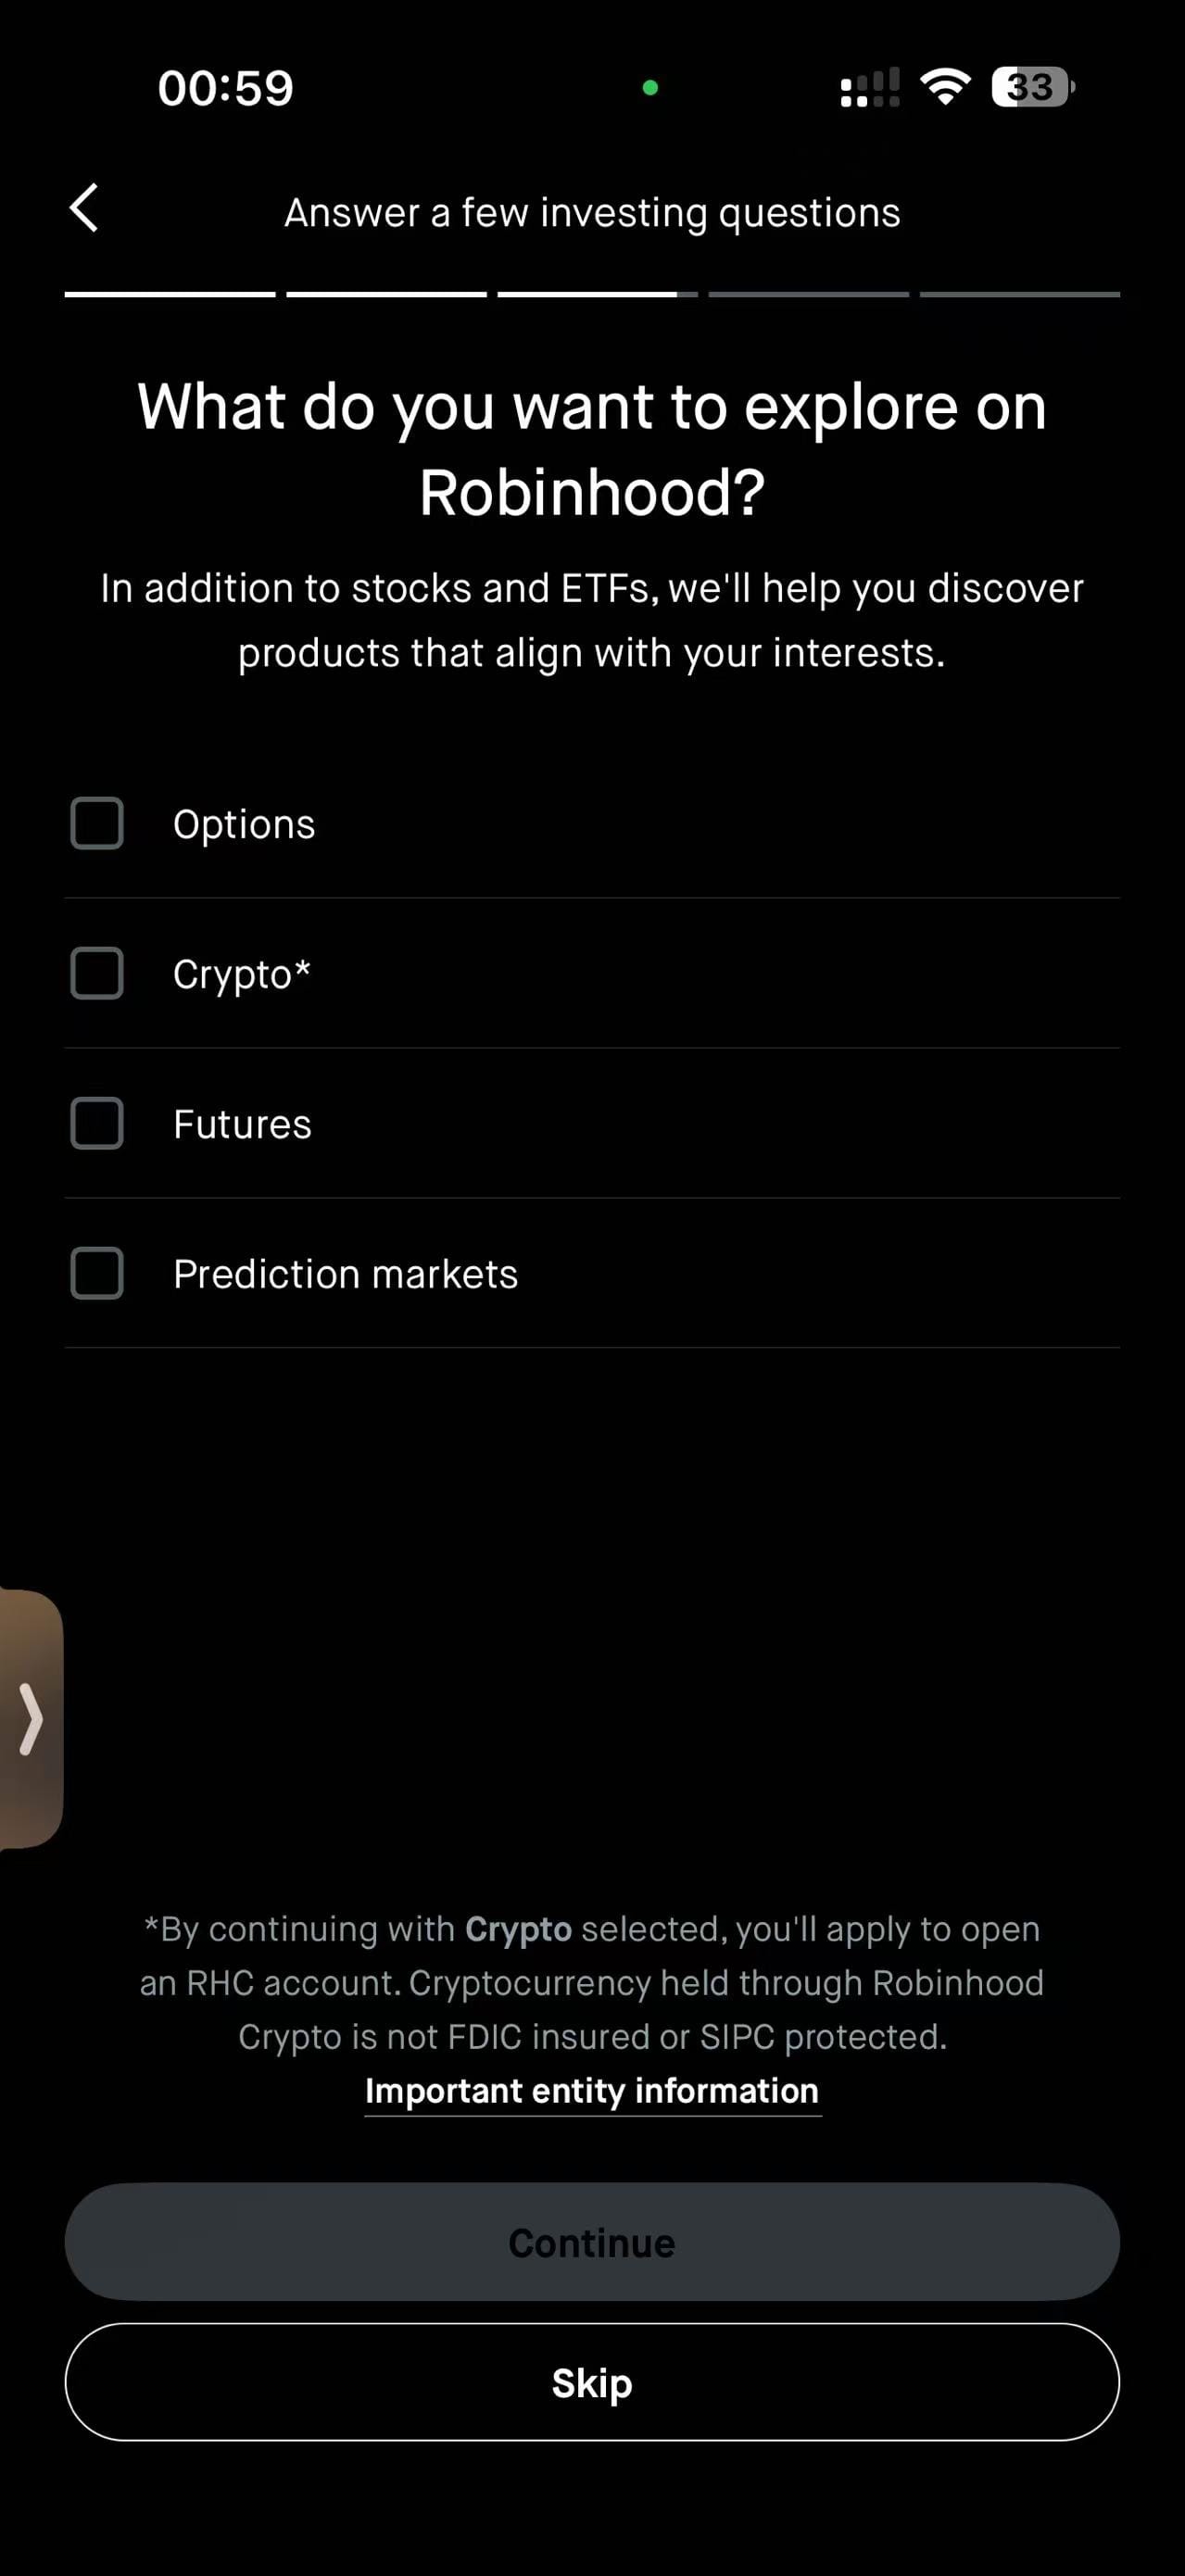Viewport: 1185px width, 2576px height.
Task: Check the Prediction markets checkbox
Action: pyautogui.click(x=97, y=1273)
